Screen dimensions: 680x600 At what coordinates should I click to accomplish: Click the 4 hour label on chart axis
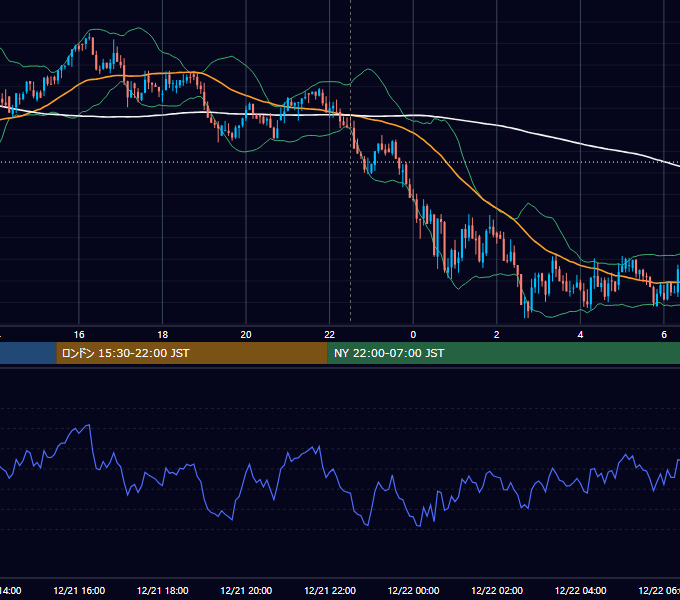(x=580, y=334)
